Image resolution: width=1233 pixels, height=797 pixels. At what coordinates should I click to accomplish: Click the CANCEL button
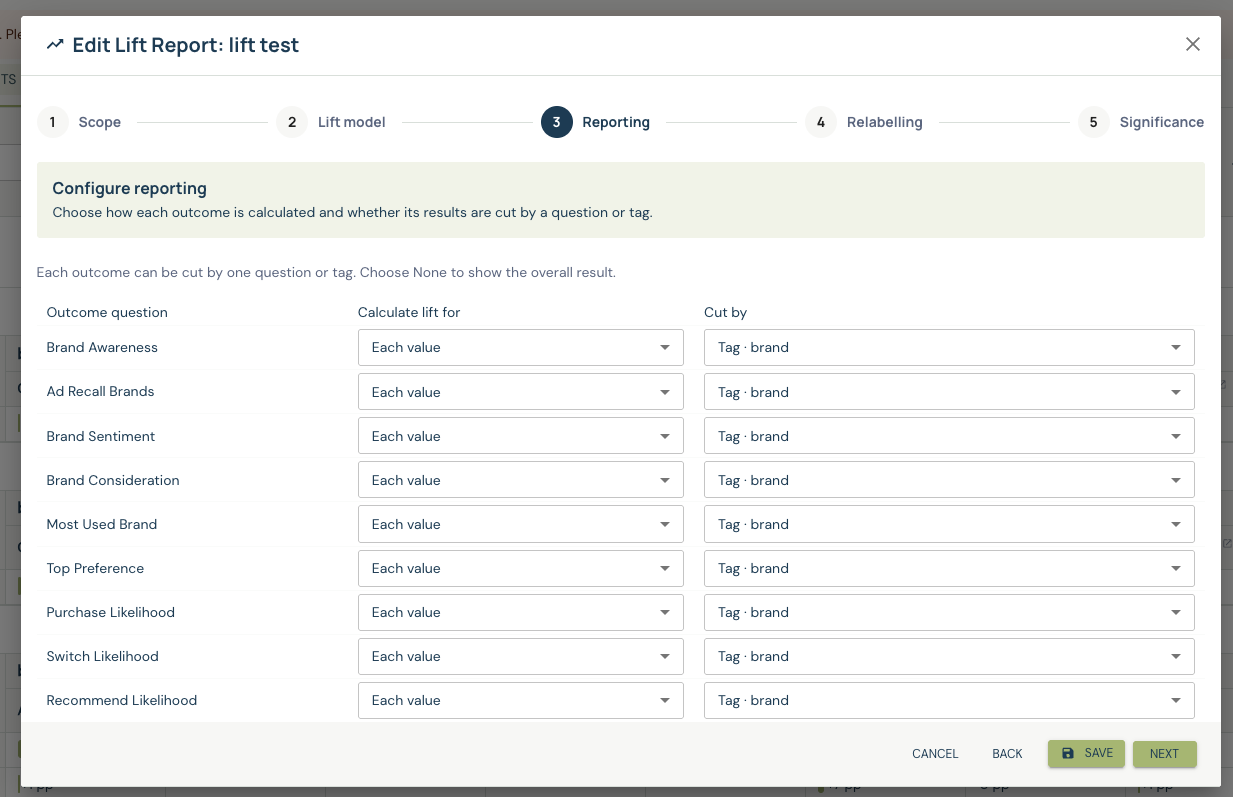[x=935, y=754]
